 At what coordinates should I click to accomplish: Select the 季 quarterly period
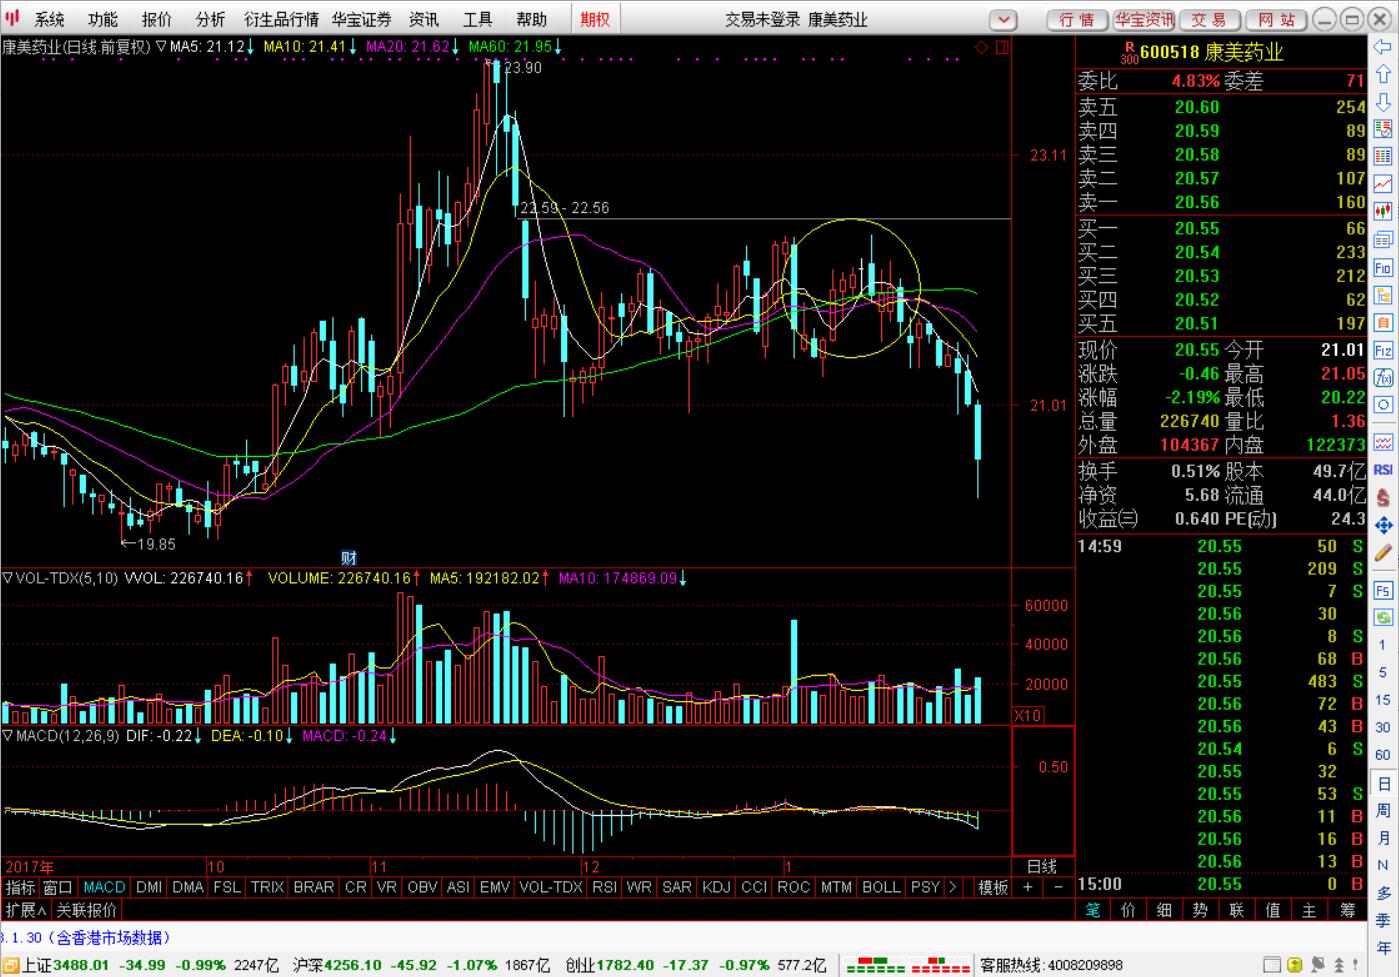click(1383, 921)
